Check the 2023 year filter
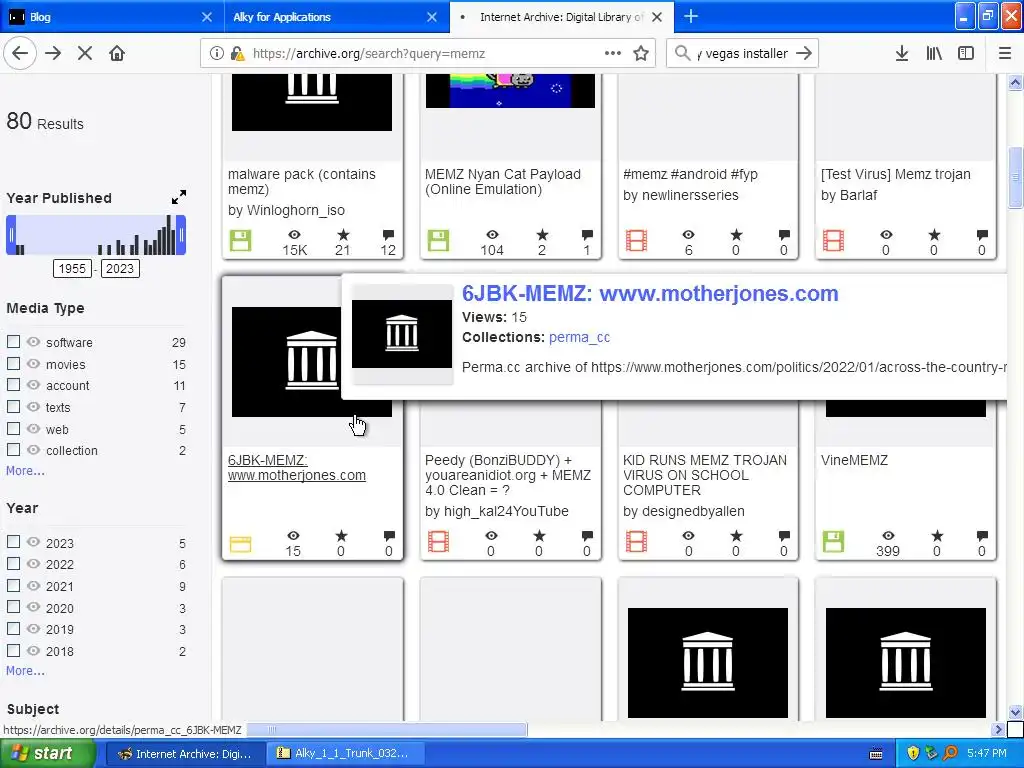 point(13,541)
